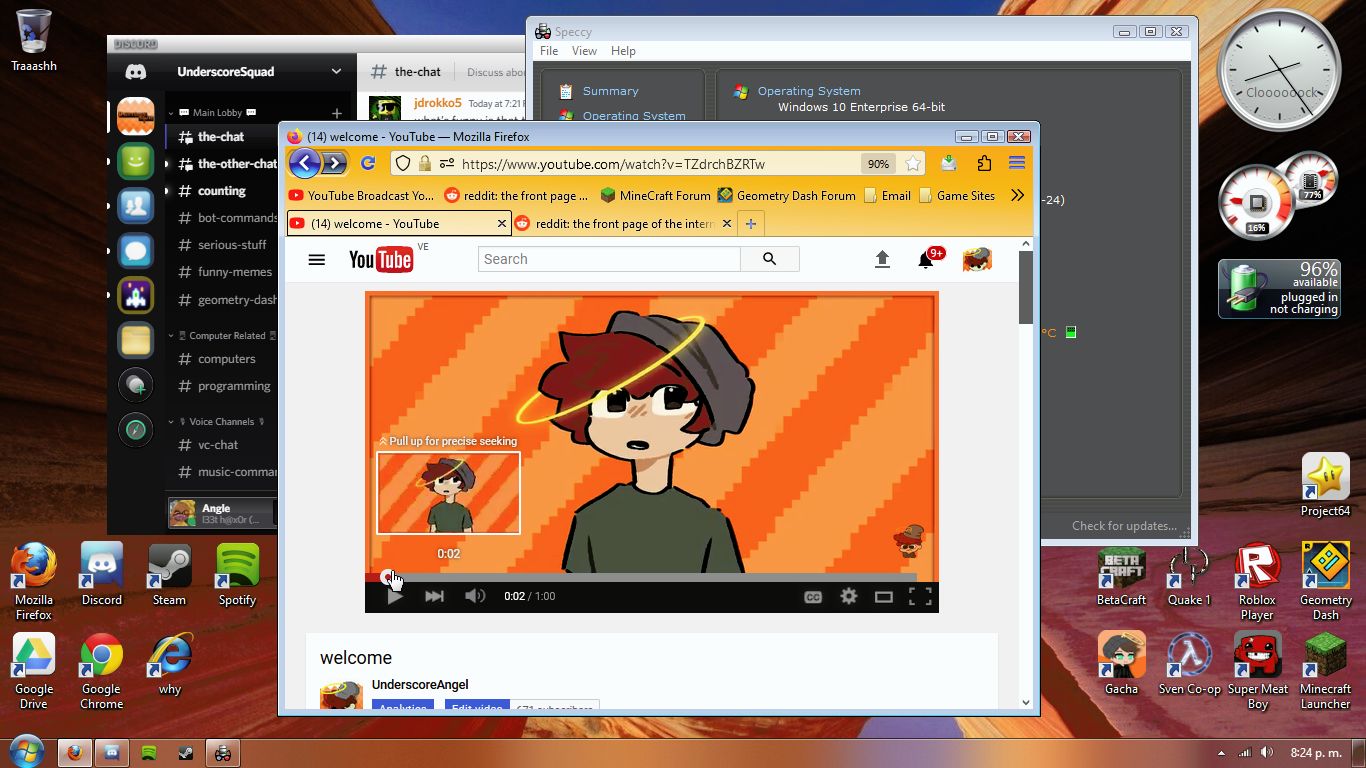This screenshot has height=768, width=1366.
Task: Select the Summary section in Speccy
Action: (613, 90)
